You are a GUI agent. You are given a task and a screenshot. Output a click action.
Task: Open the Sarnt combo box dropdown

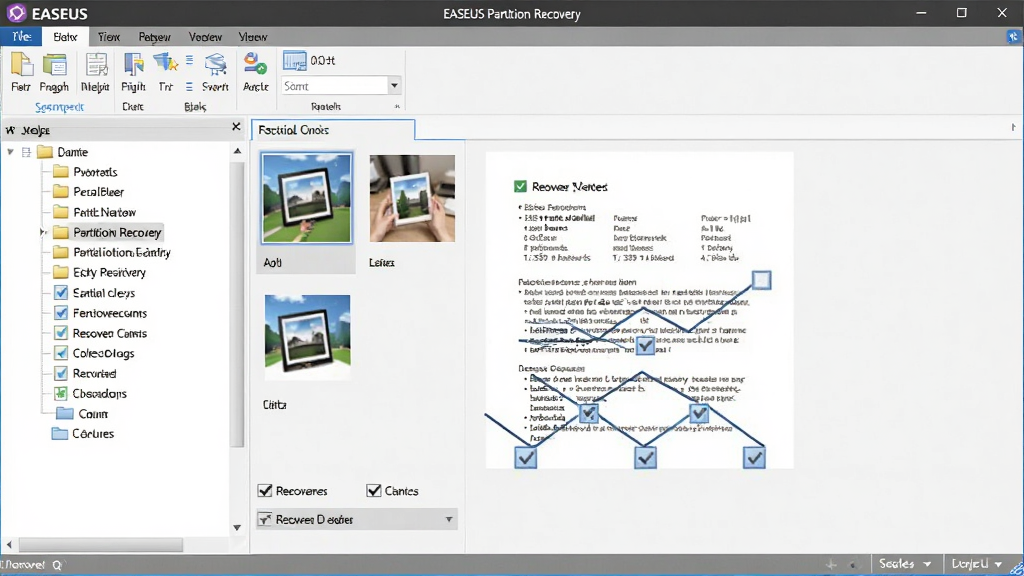tap(394, 86)
